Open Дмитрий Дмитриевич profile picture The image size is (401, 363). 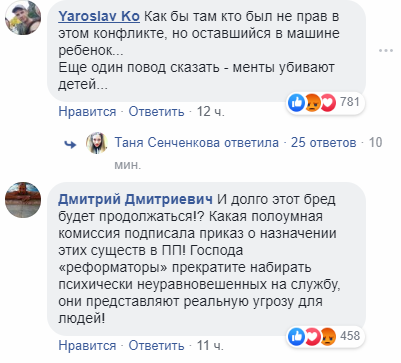coord(23,200)
